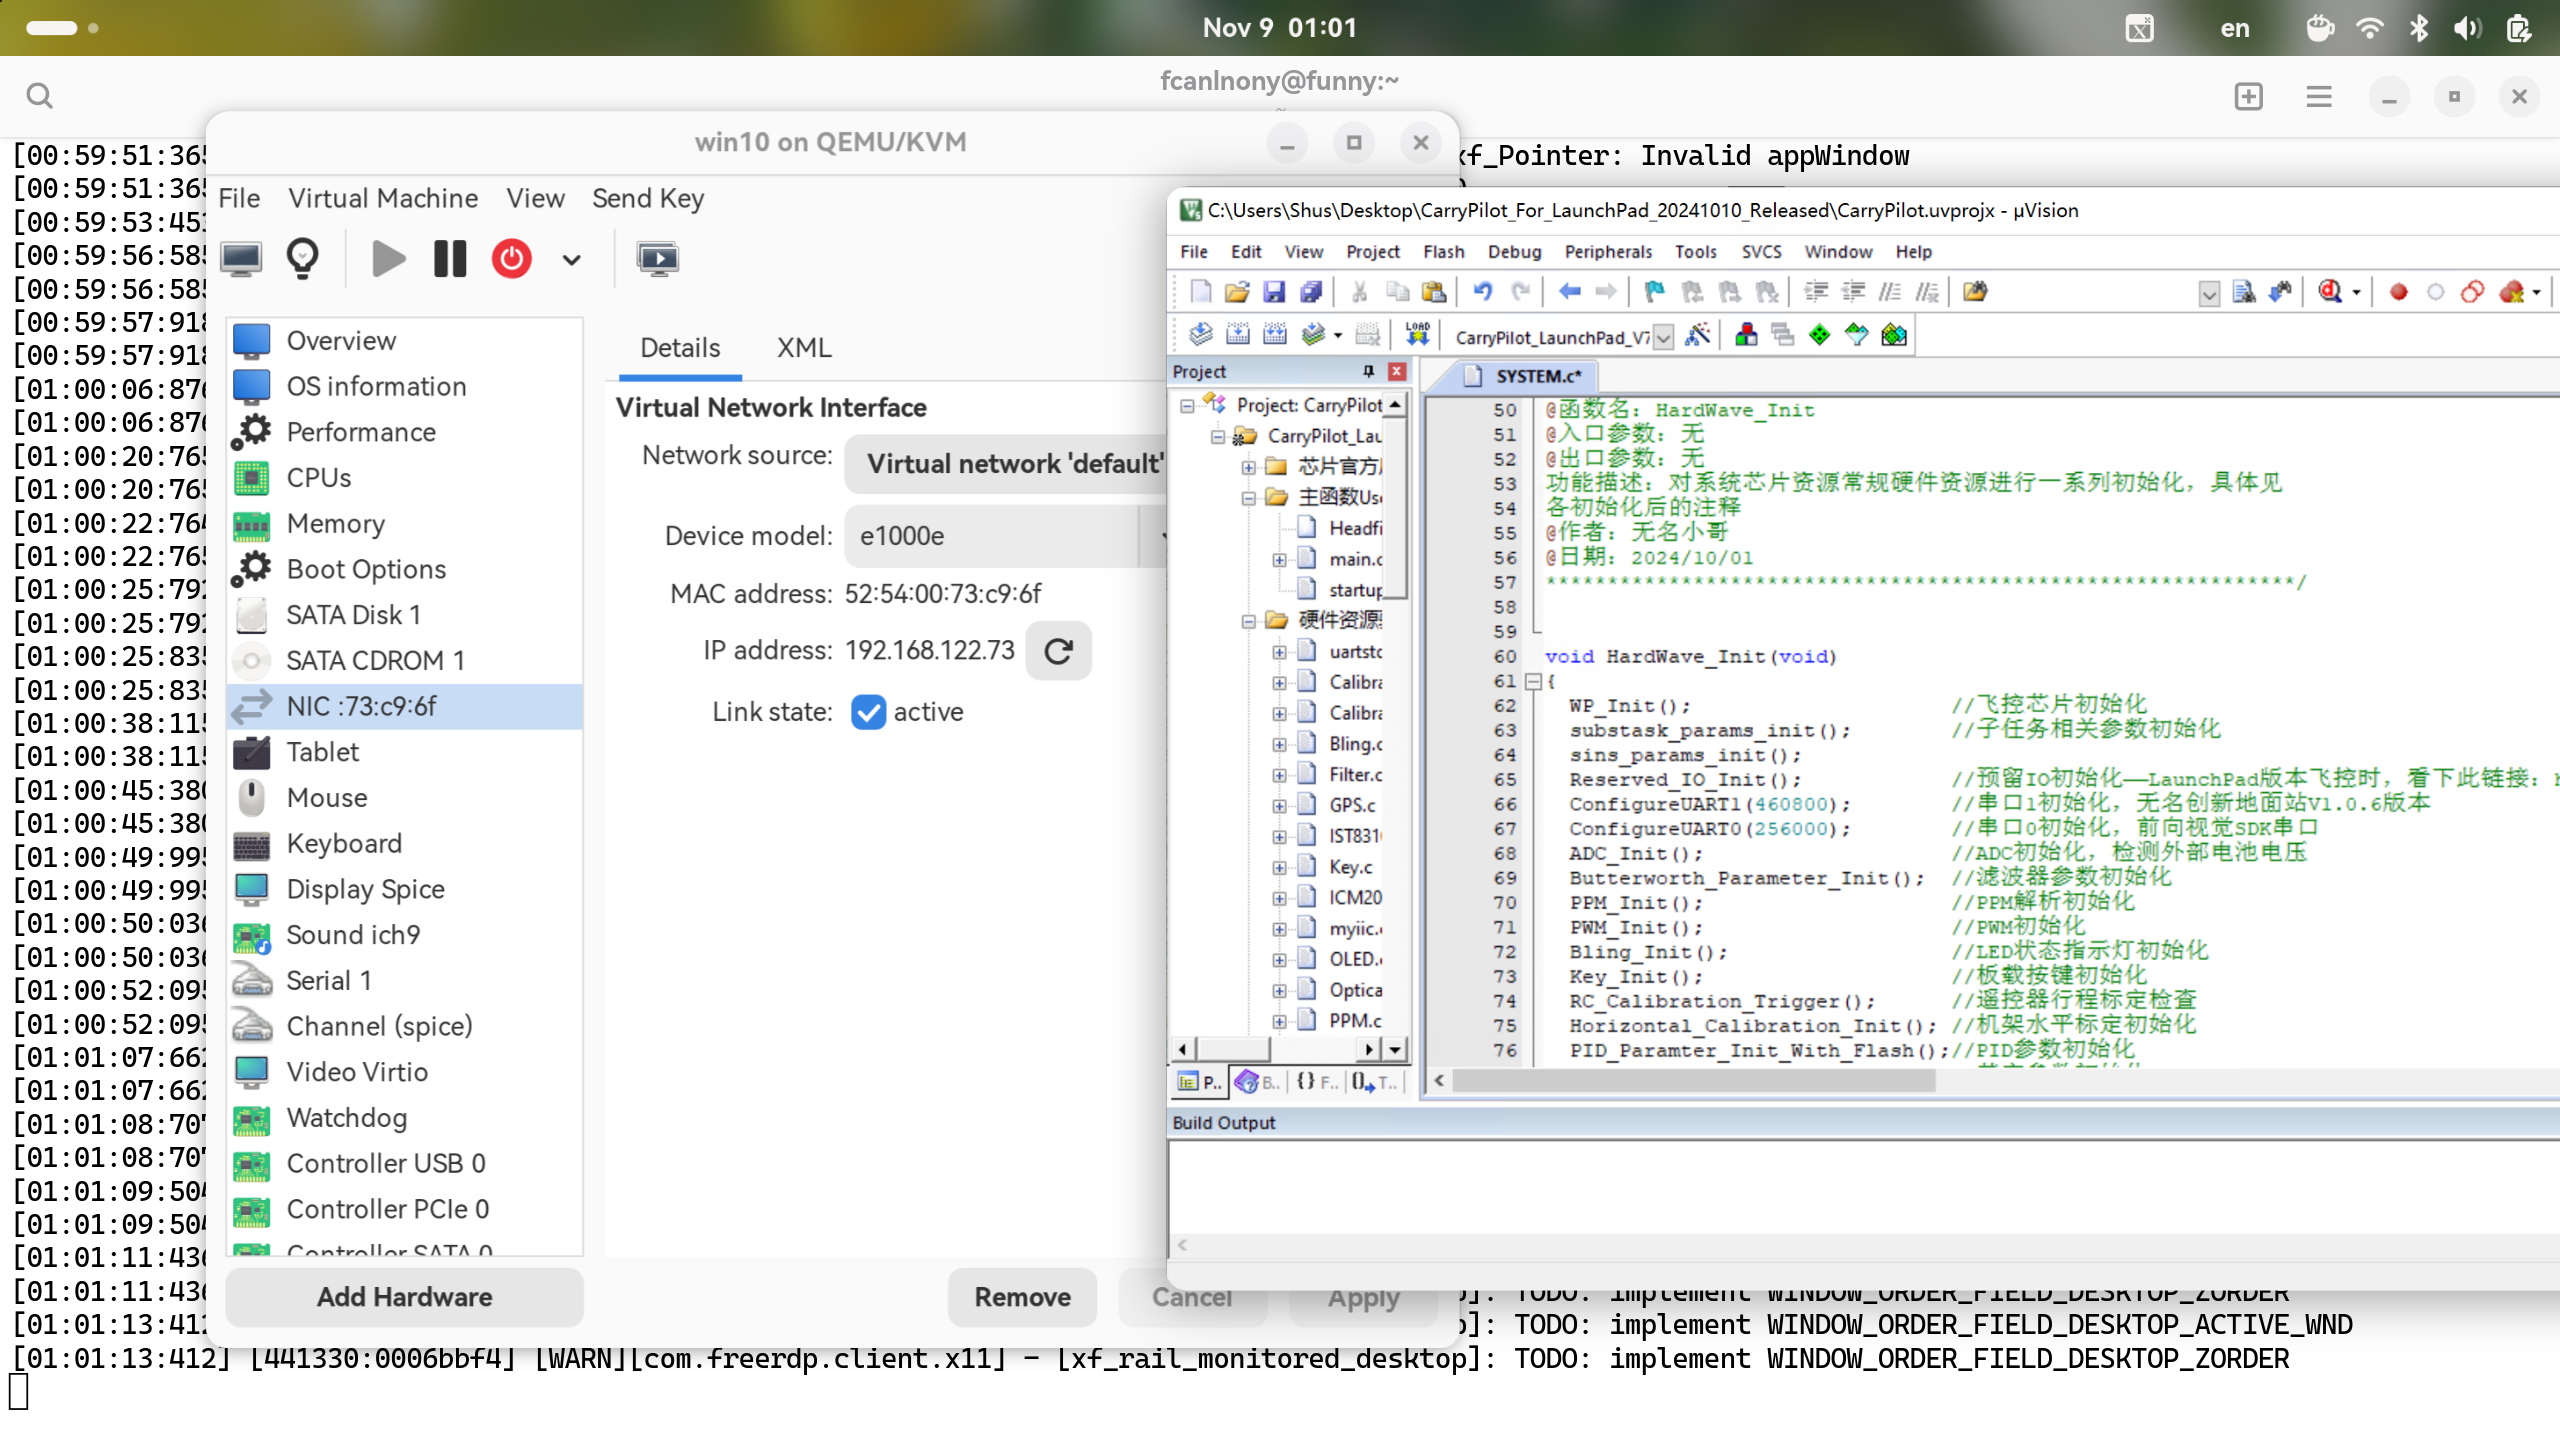Open the Peripherals menu in µVision
The image size is (2560, 1440).
click(1607, 252)
